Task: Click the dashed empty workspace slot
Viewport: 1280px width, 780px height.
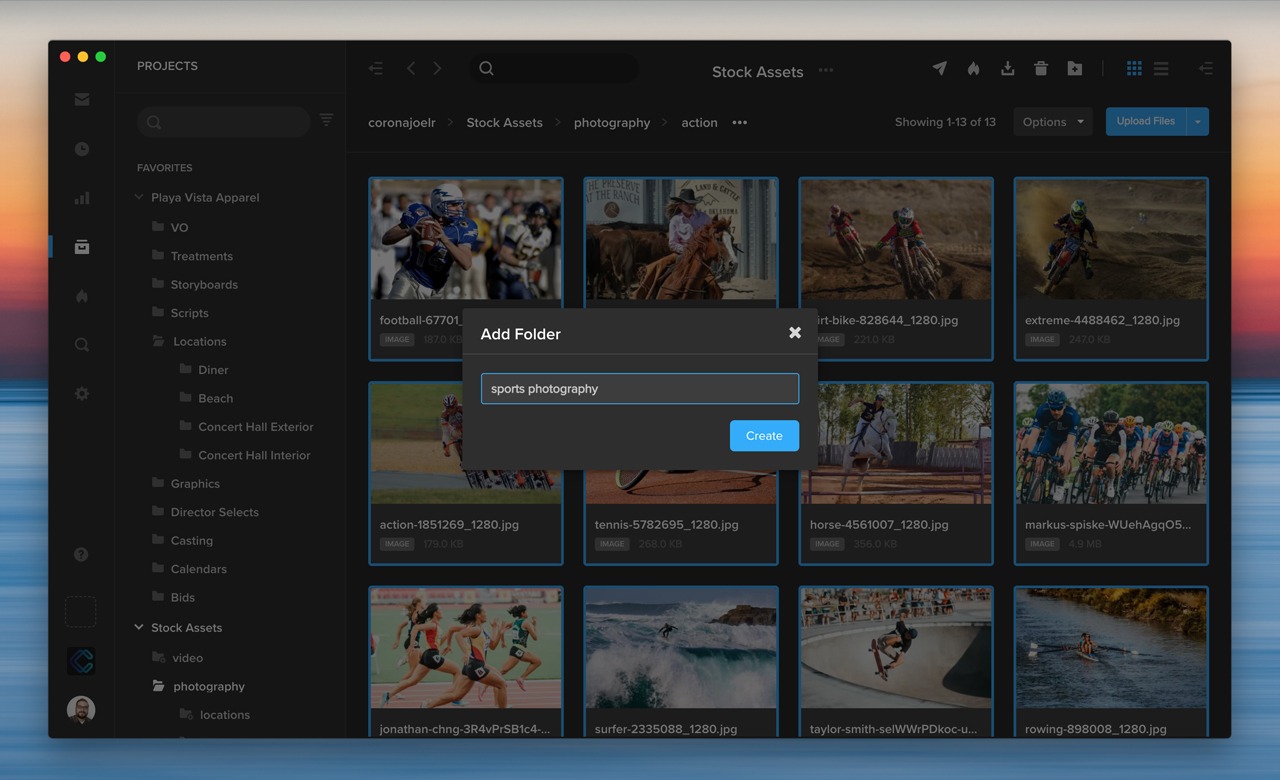Action: pyautogui.click(x=81, y=612)
